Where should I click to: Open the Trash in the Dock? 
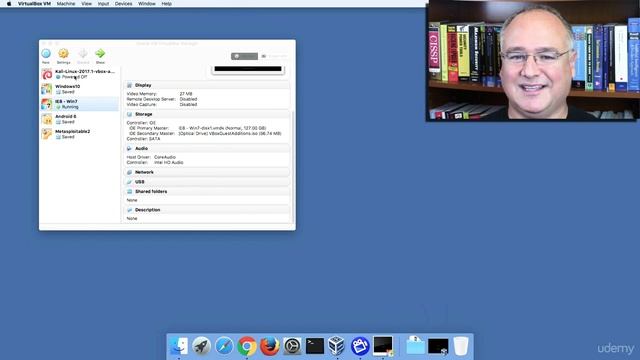pos(461,346)
